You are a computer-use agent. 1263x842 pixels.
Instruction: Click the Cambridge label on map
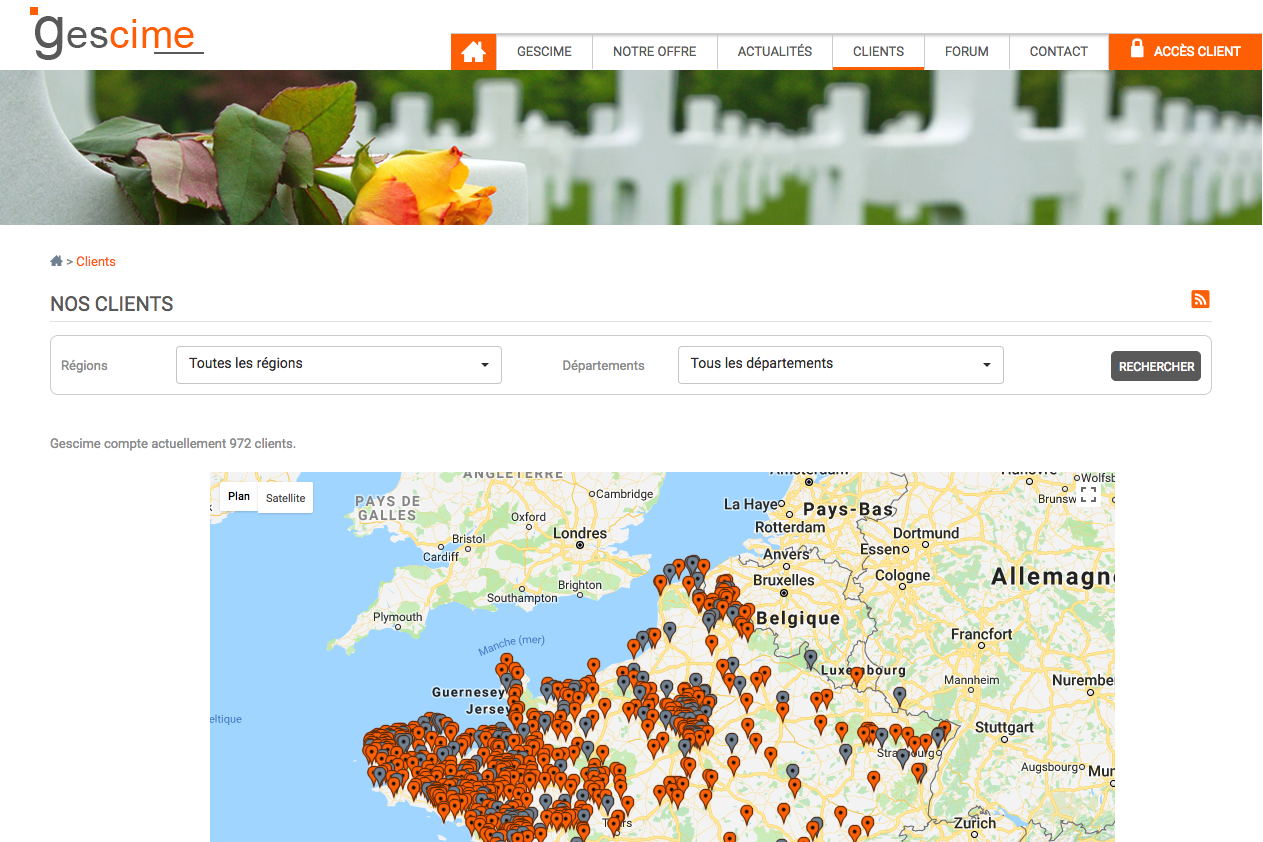click(x=624, y=494)
